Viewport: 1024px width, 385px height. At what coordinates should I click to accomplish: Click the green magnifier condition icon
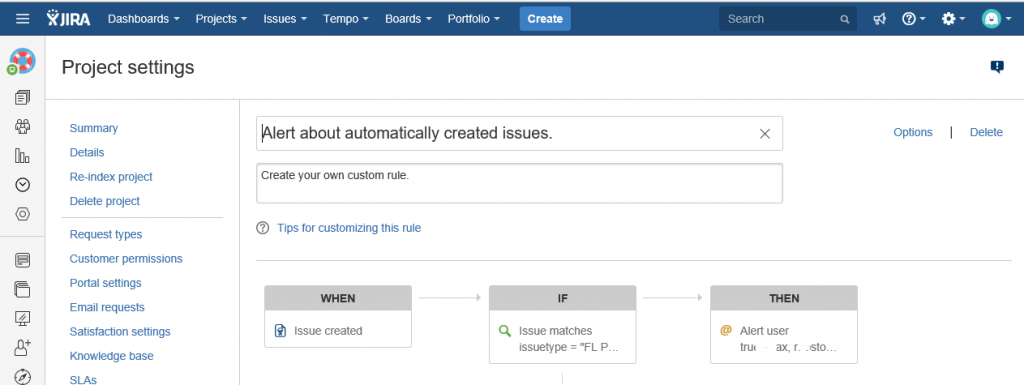tap(505, 331)
